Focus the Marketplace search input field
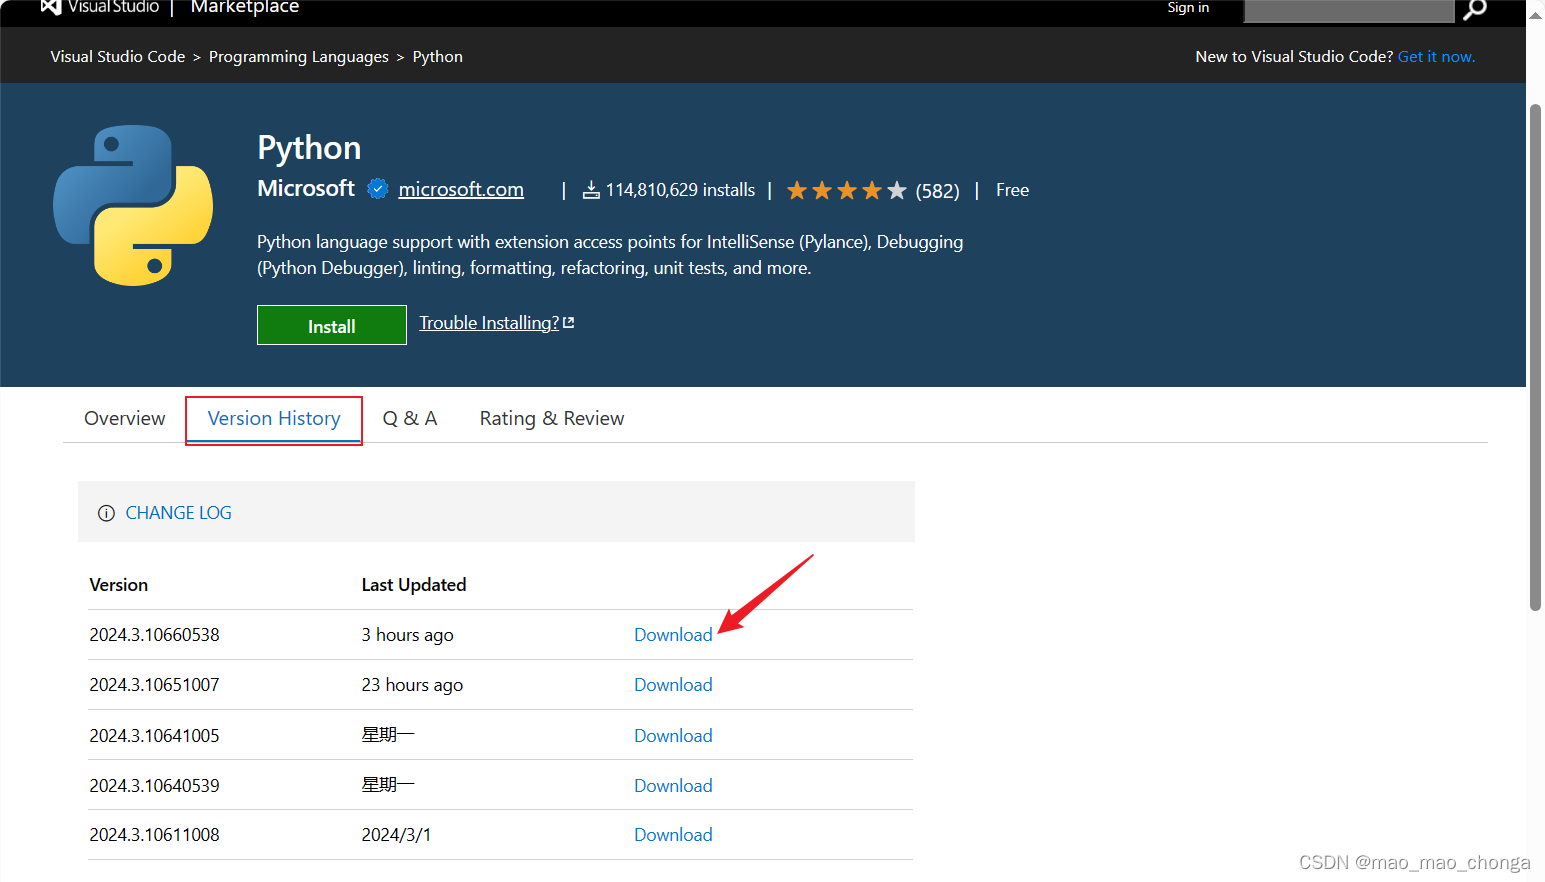 1348,10
